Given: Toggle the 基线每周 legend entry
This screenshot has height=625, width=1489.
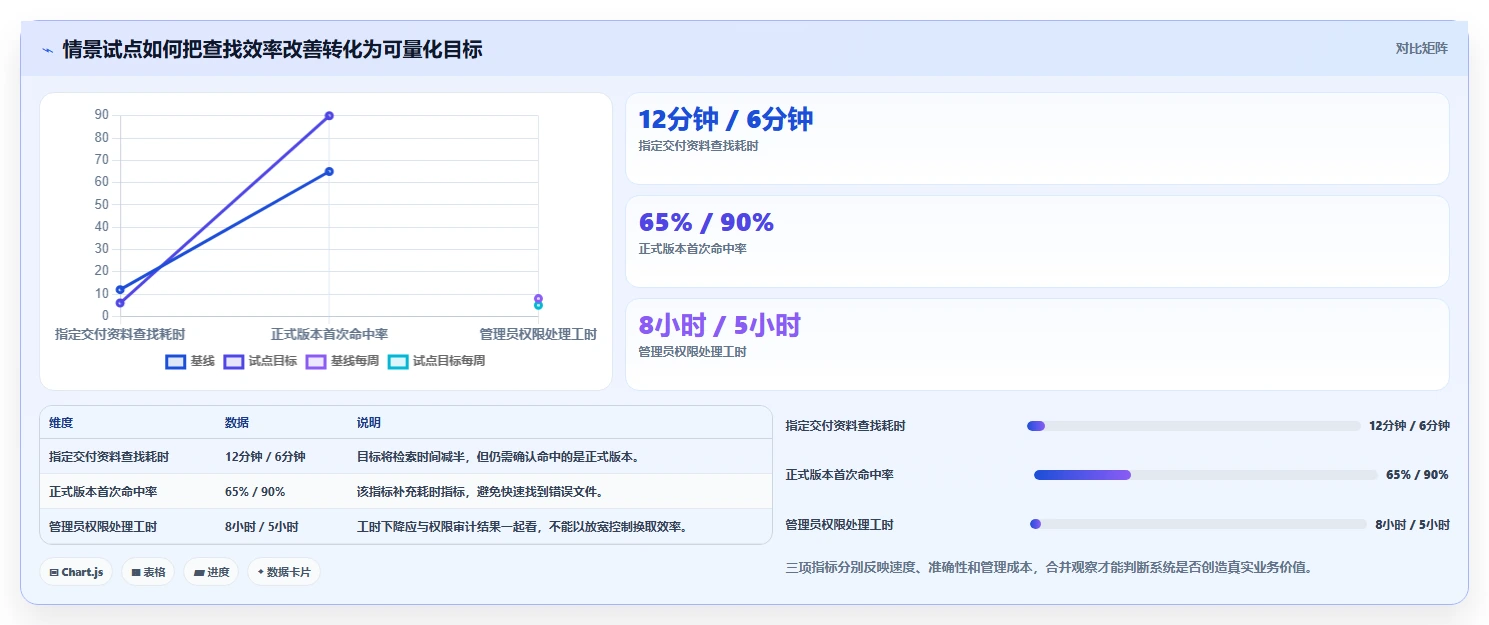Looking at the screenshot, I should tap(343, 361).
